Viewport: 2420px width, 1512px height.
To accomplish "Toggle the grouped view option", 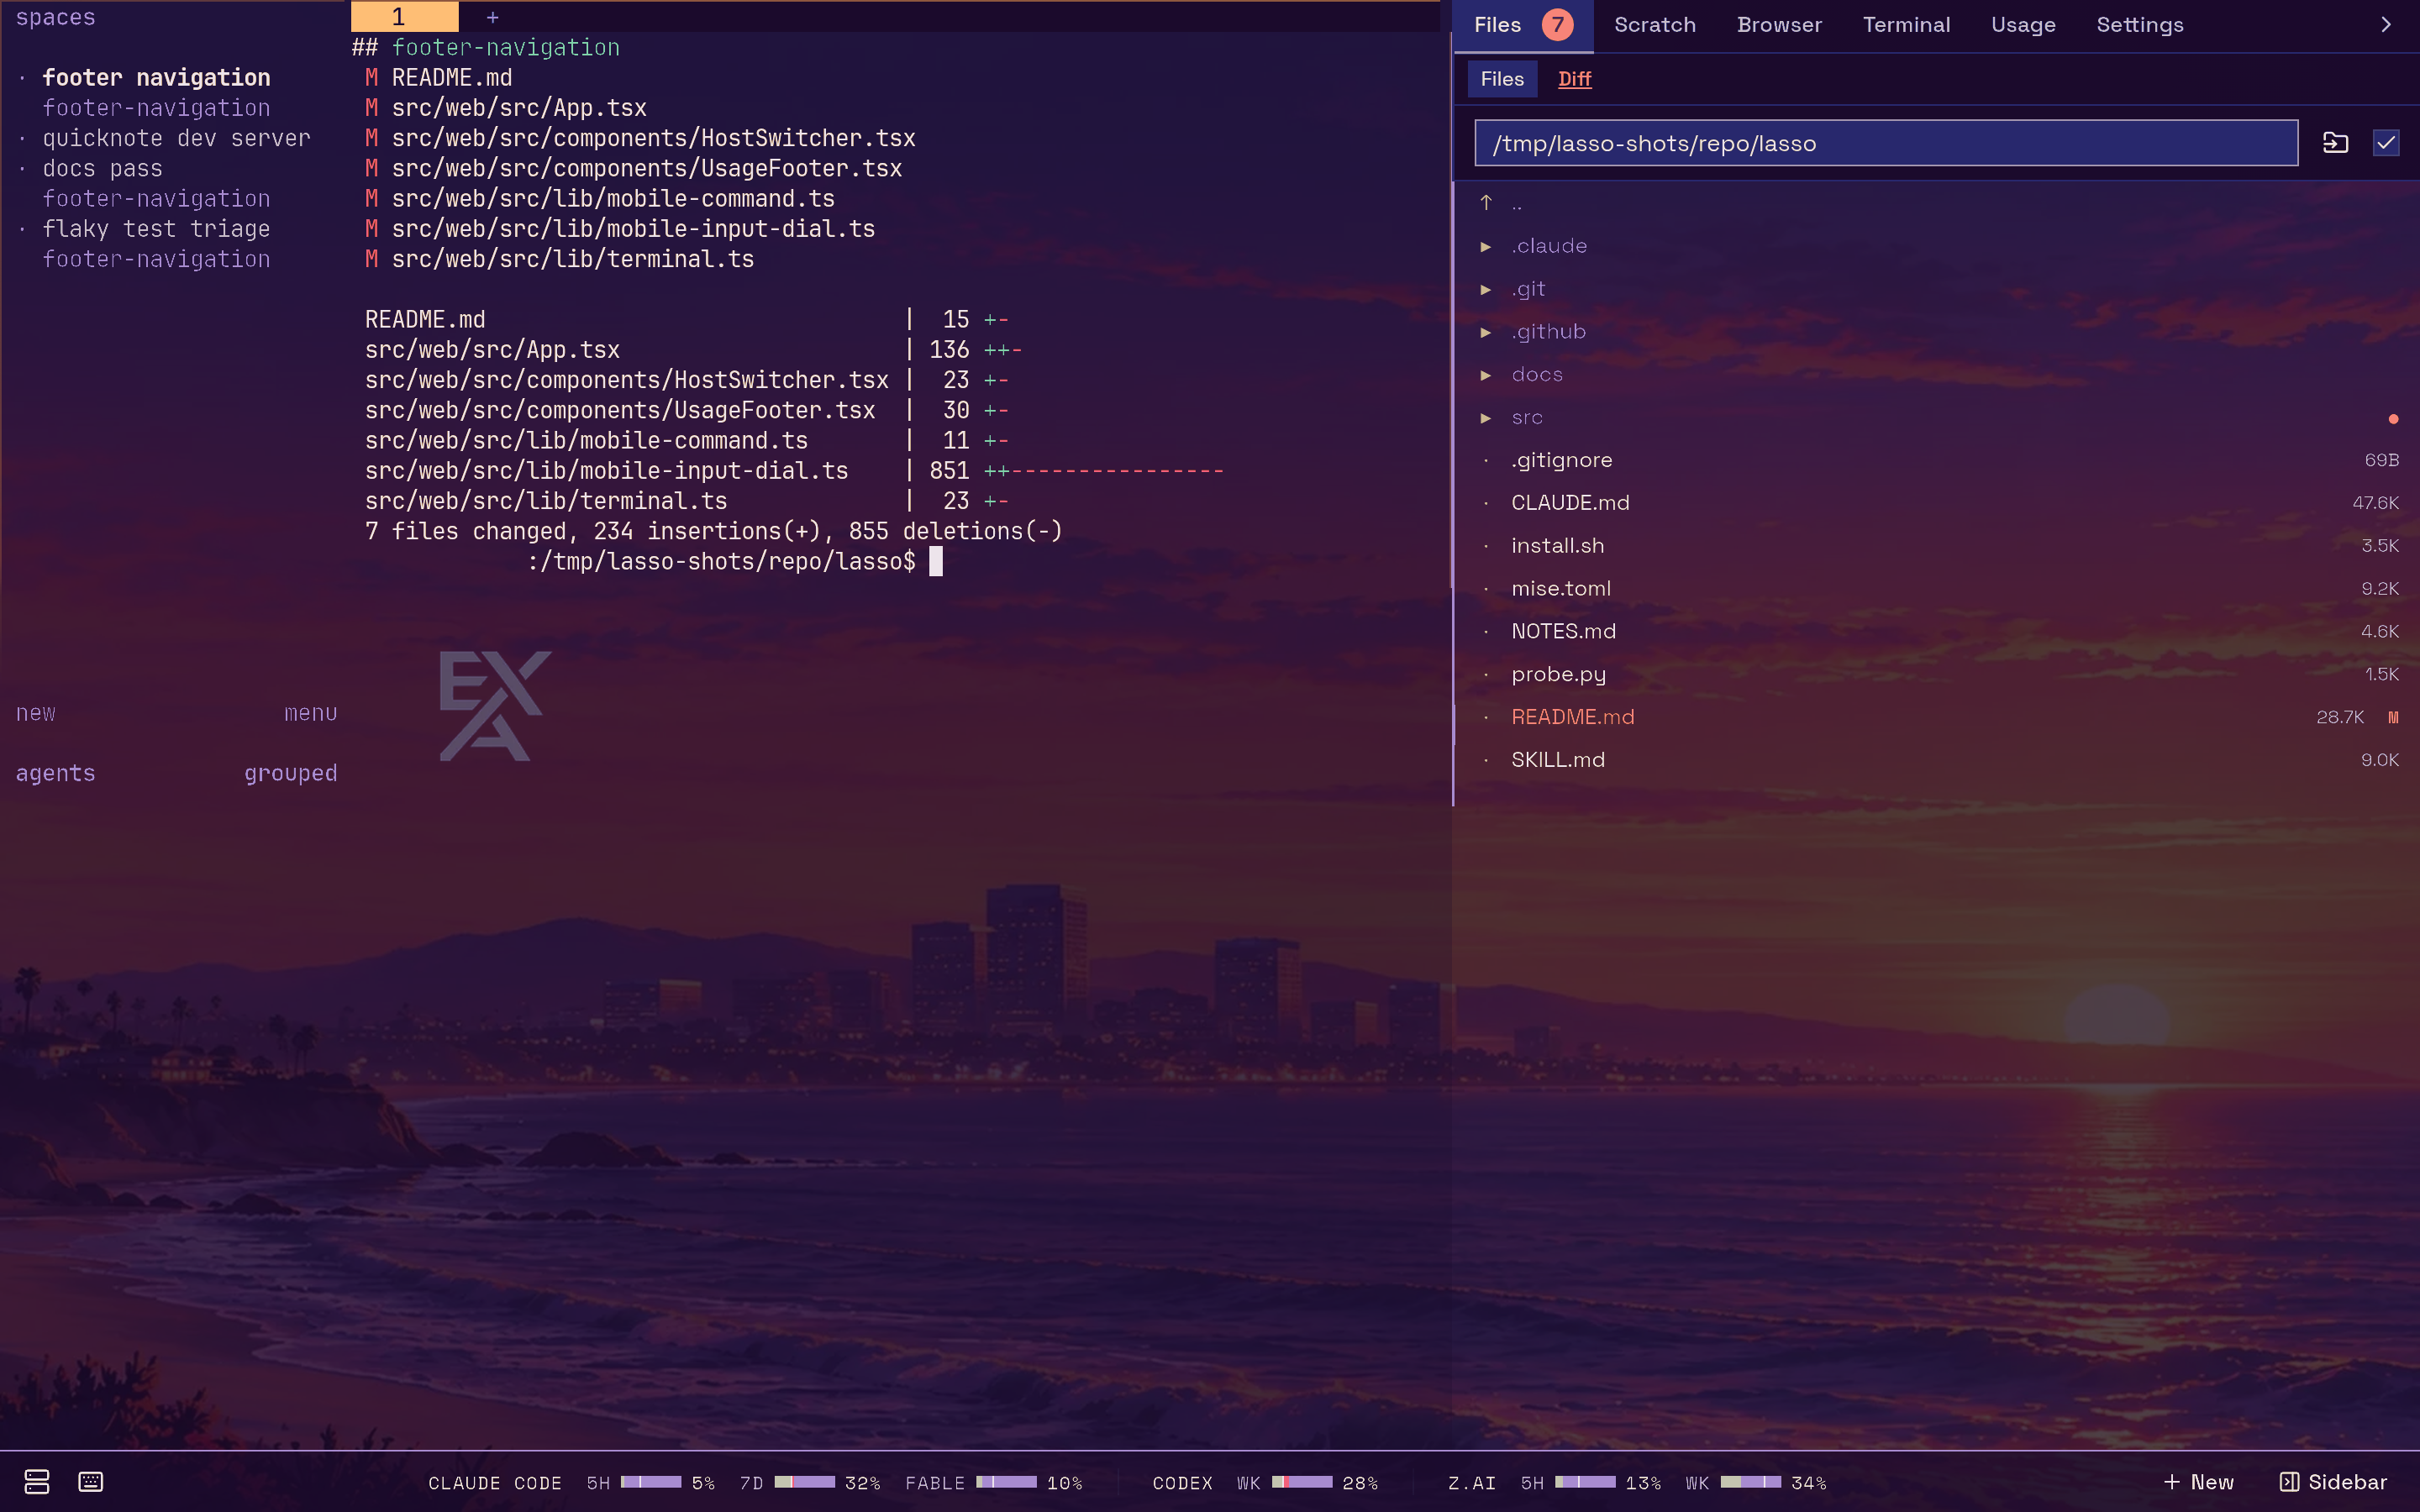I will click(290, 773).
